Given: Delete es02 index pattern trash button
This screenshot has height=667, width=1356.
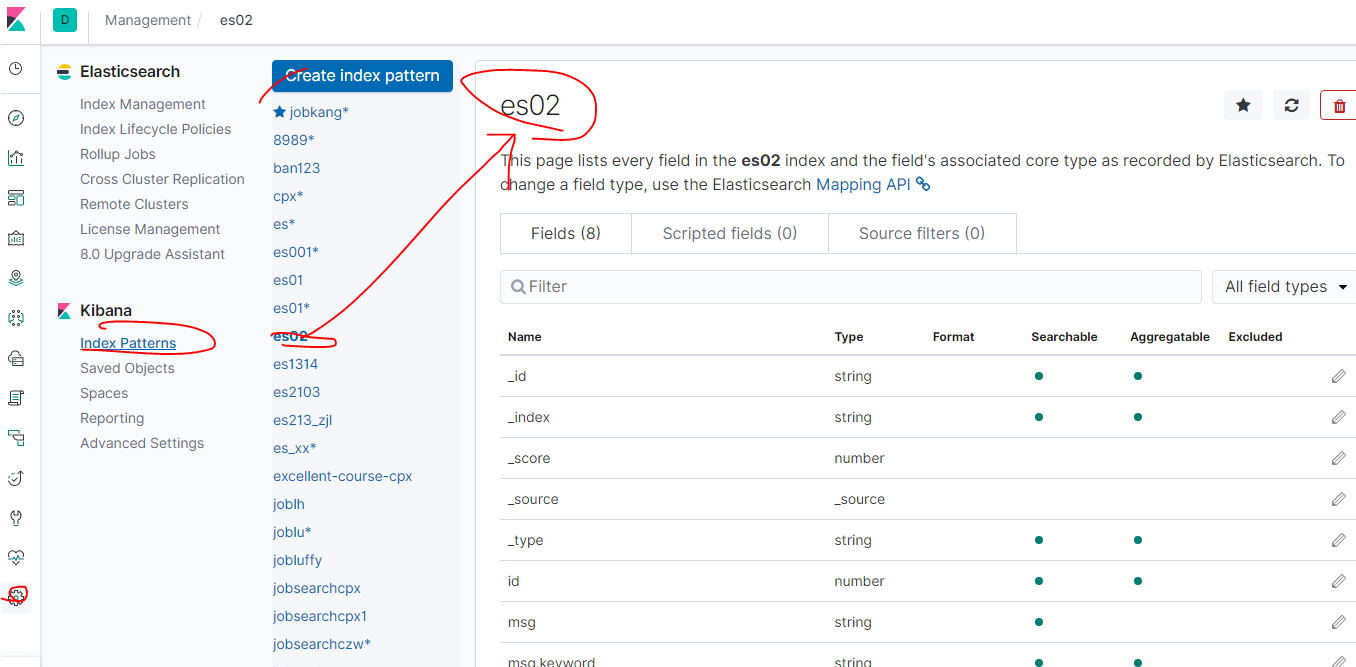Looking at the screenshot, I should tap(1339, 105).
